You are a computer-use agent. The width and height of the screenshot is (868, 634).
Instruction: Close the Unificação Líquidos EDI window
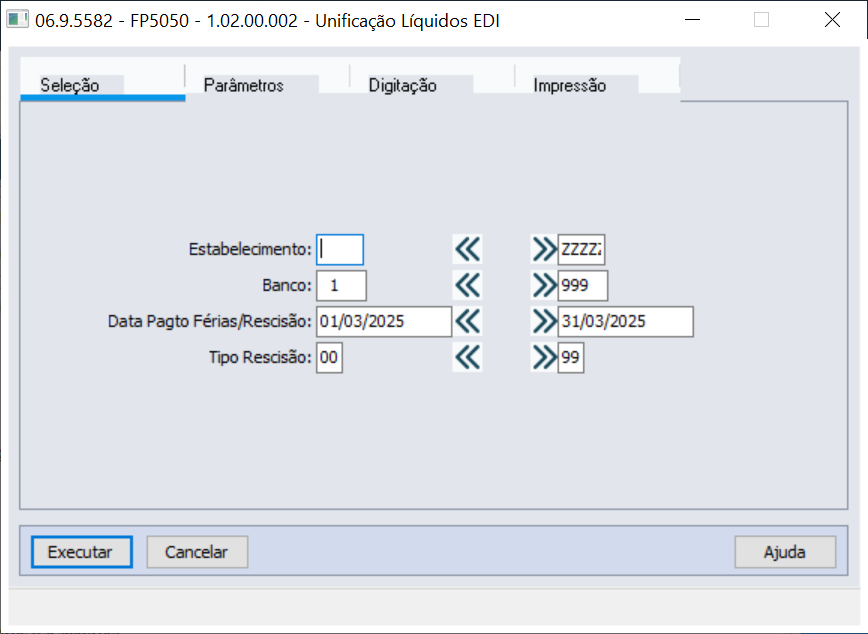832,20
